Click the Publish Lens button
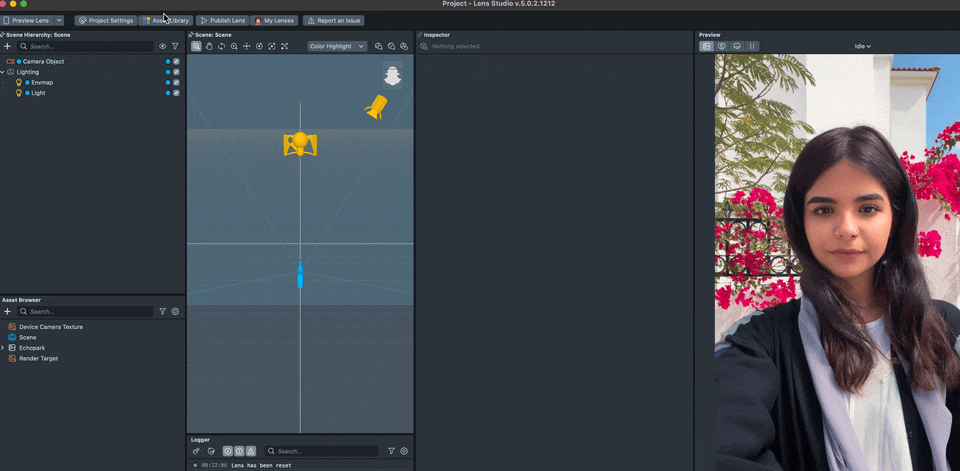The height and width of the screenshot is (471, 960). coord(222,20)
